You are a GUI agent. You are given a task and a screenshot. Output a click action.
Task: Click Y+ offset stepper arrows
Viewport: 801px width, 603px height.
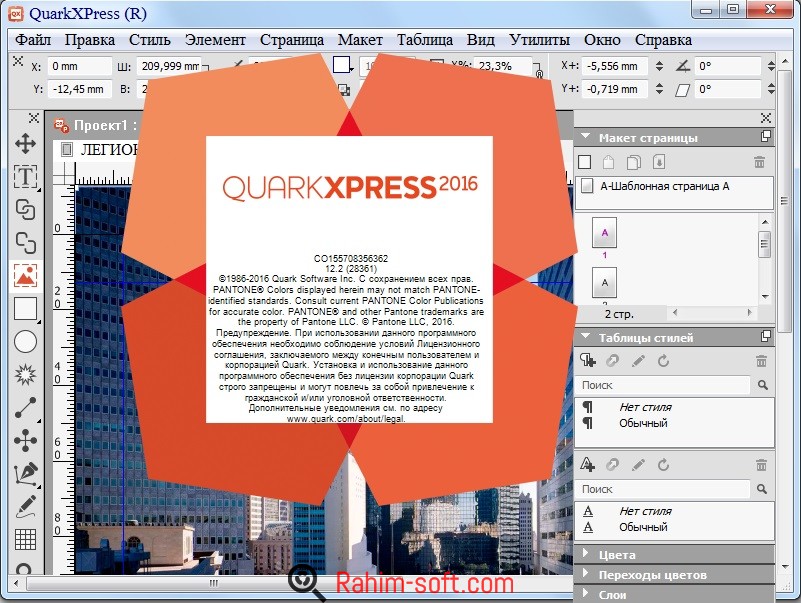click(x=659, y=89)
